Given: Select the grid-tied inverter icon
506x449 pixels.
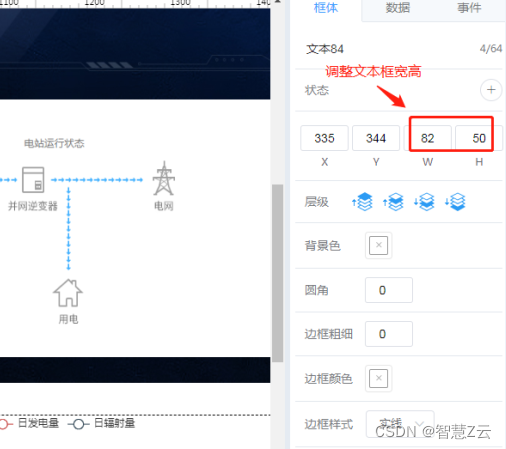Looking at the screenshot, I should [x=33, y=180].
